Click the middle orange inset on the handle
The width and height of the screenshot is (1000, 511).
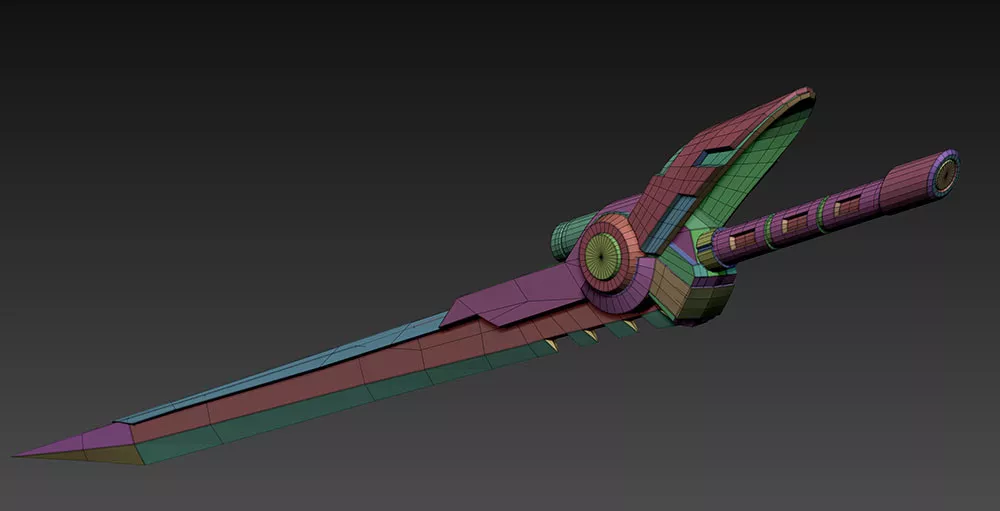tap(798, 222)
